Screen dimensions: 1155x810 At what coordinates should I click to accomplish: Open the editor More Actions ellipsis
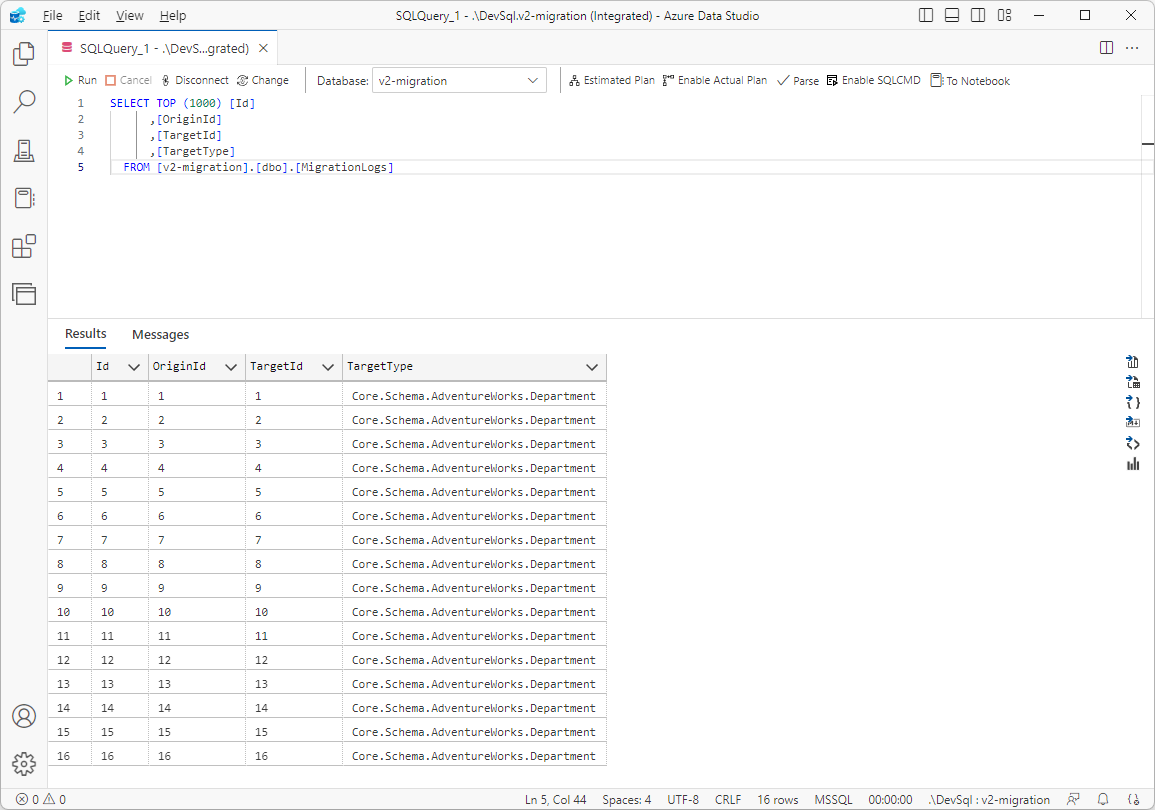1132,48
